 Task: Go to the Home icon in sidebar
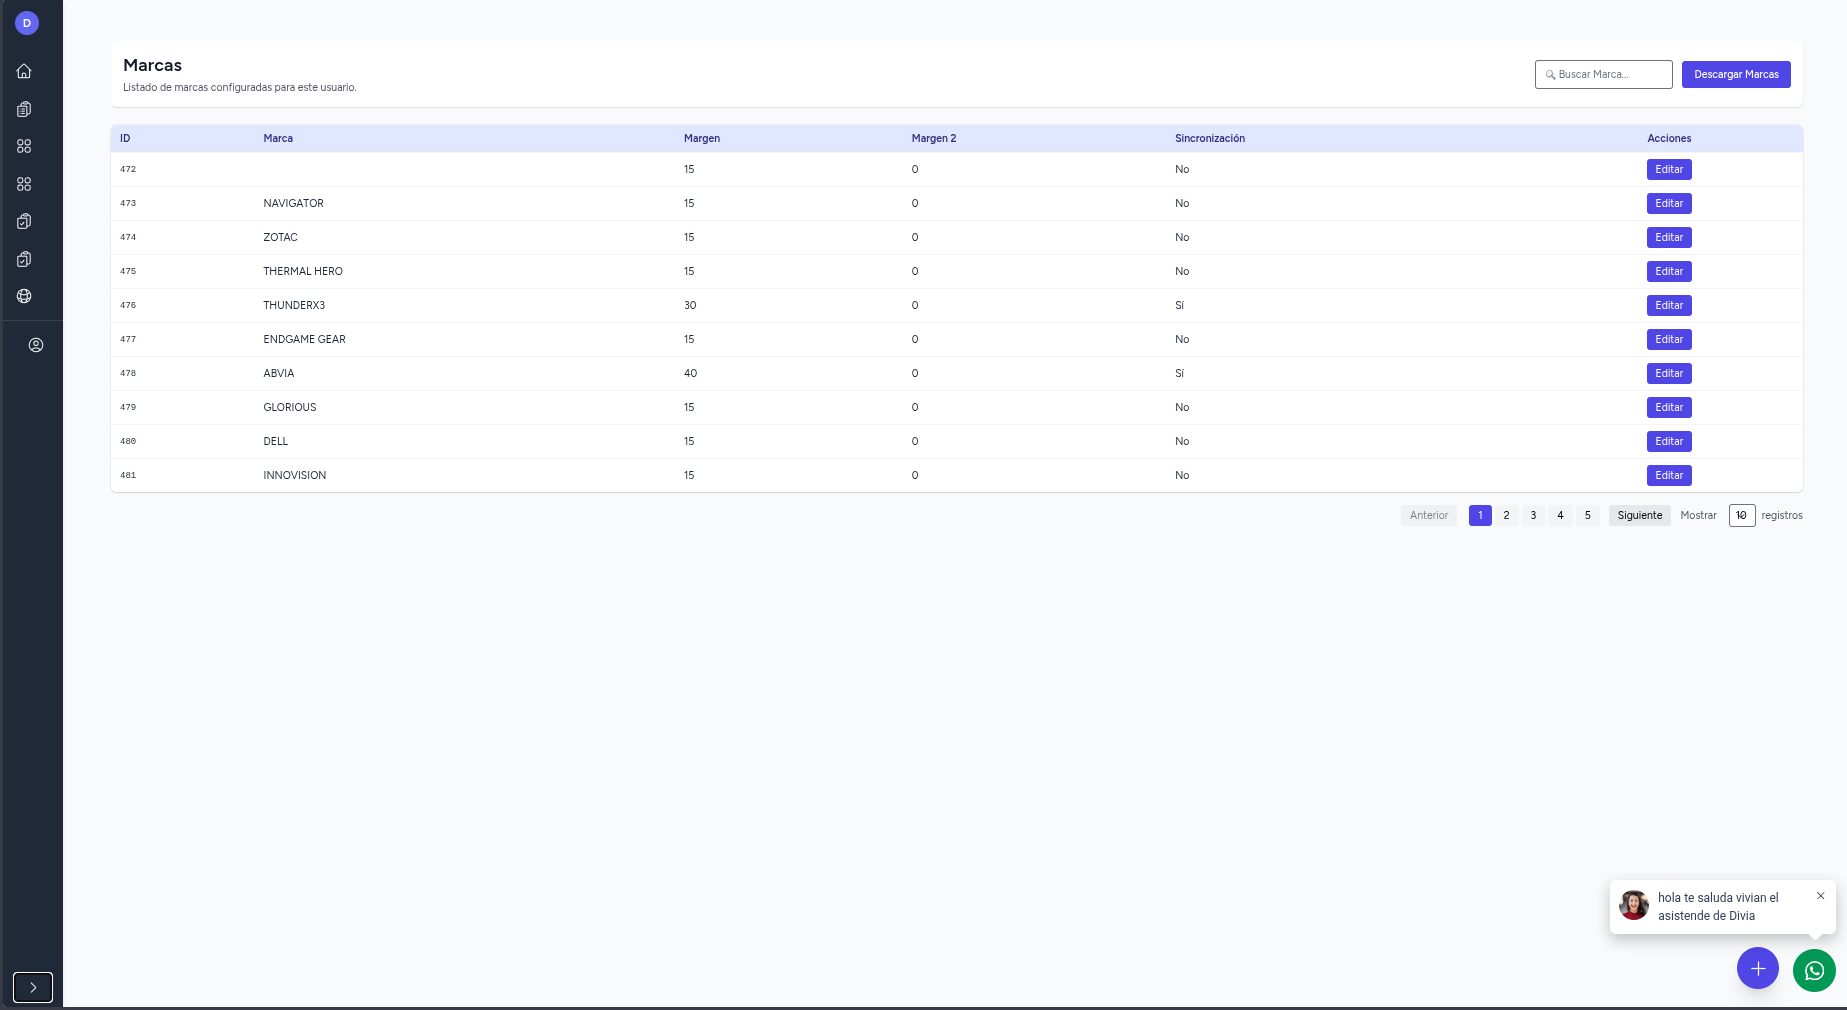(24, 71)
